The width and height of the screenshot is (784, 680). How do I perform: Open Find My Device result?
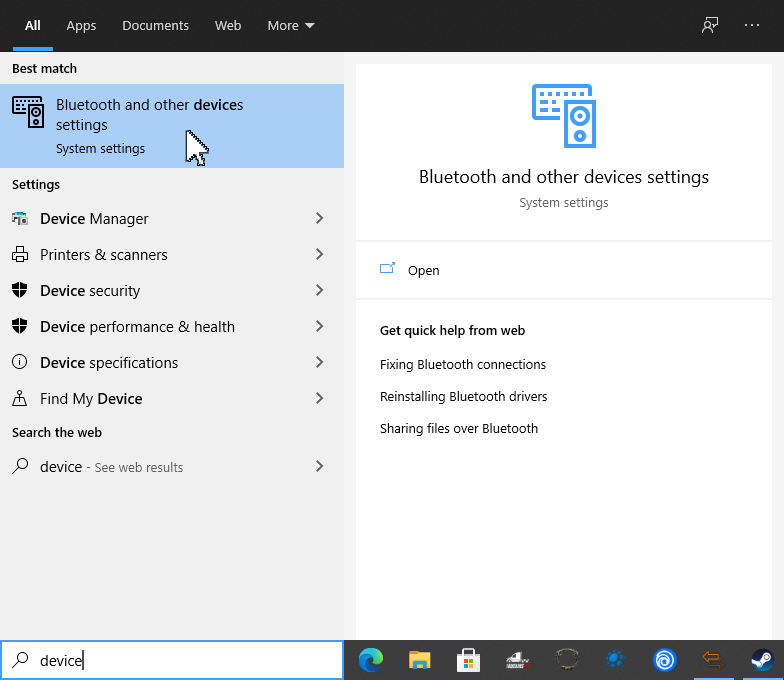(172, 398)
